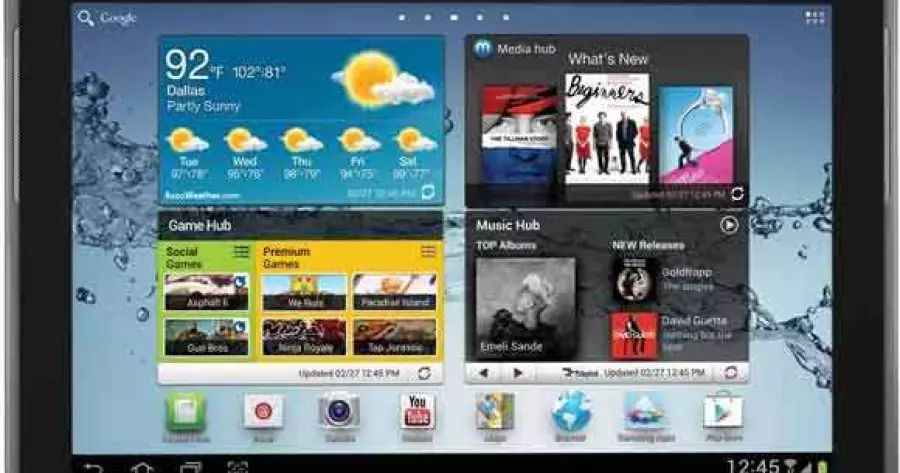Launch Asphalt 6 game
The height and width of the screenshot is (473, 900).
207,292
